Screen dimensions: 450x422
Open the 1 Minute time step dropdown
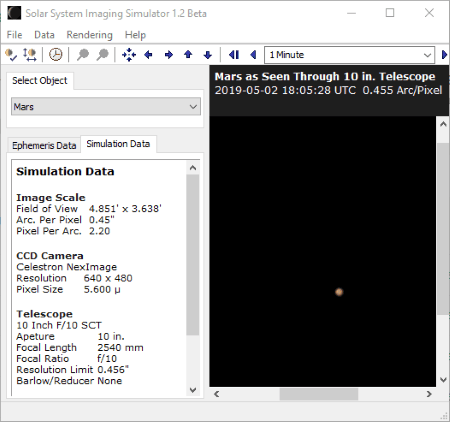click(x=349, y=55)
